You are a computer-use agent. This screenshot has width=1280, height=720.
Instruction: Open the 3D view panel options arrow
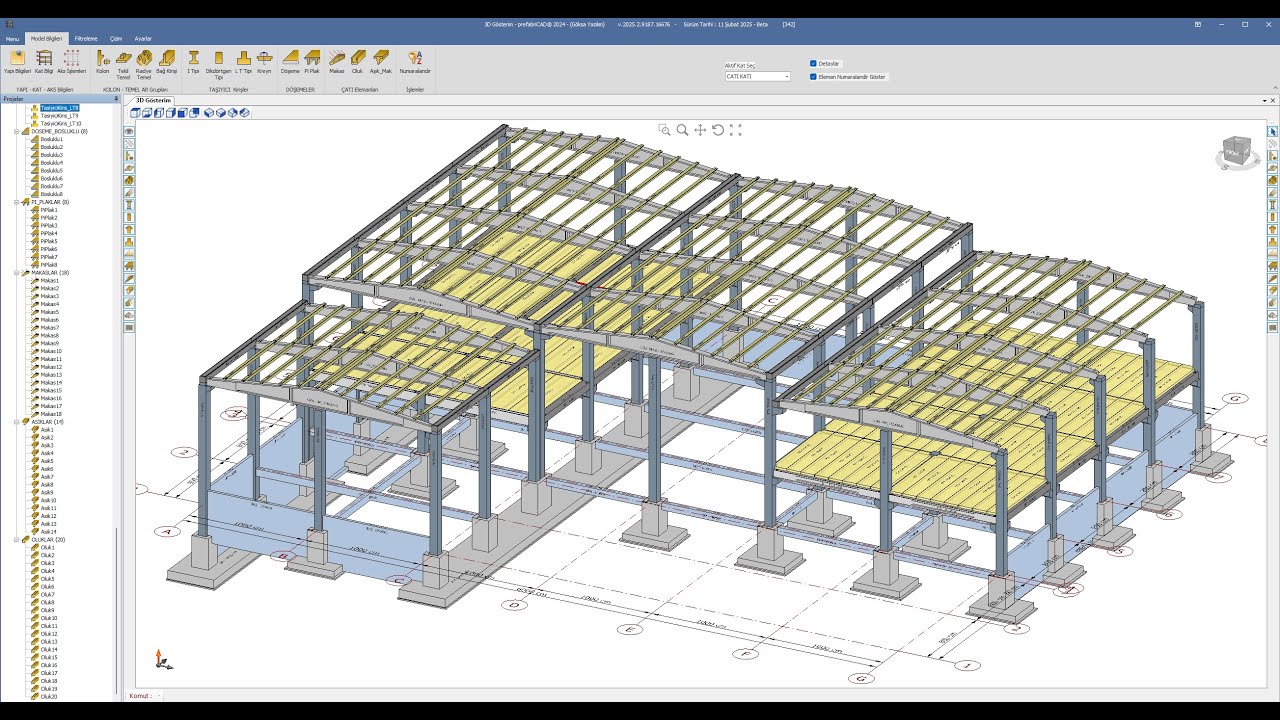pos(1263,100)
